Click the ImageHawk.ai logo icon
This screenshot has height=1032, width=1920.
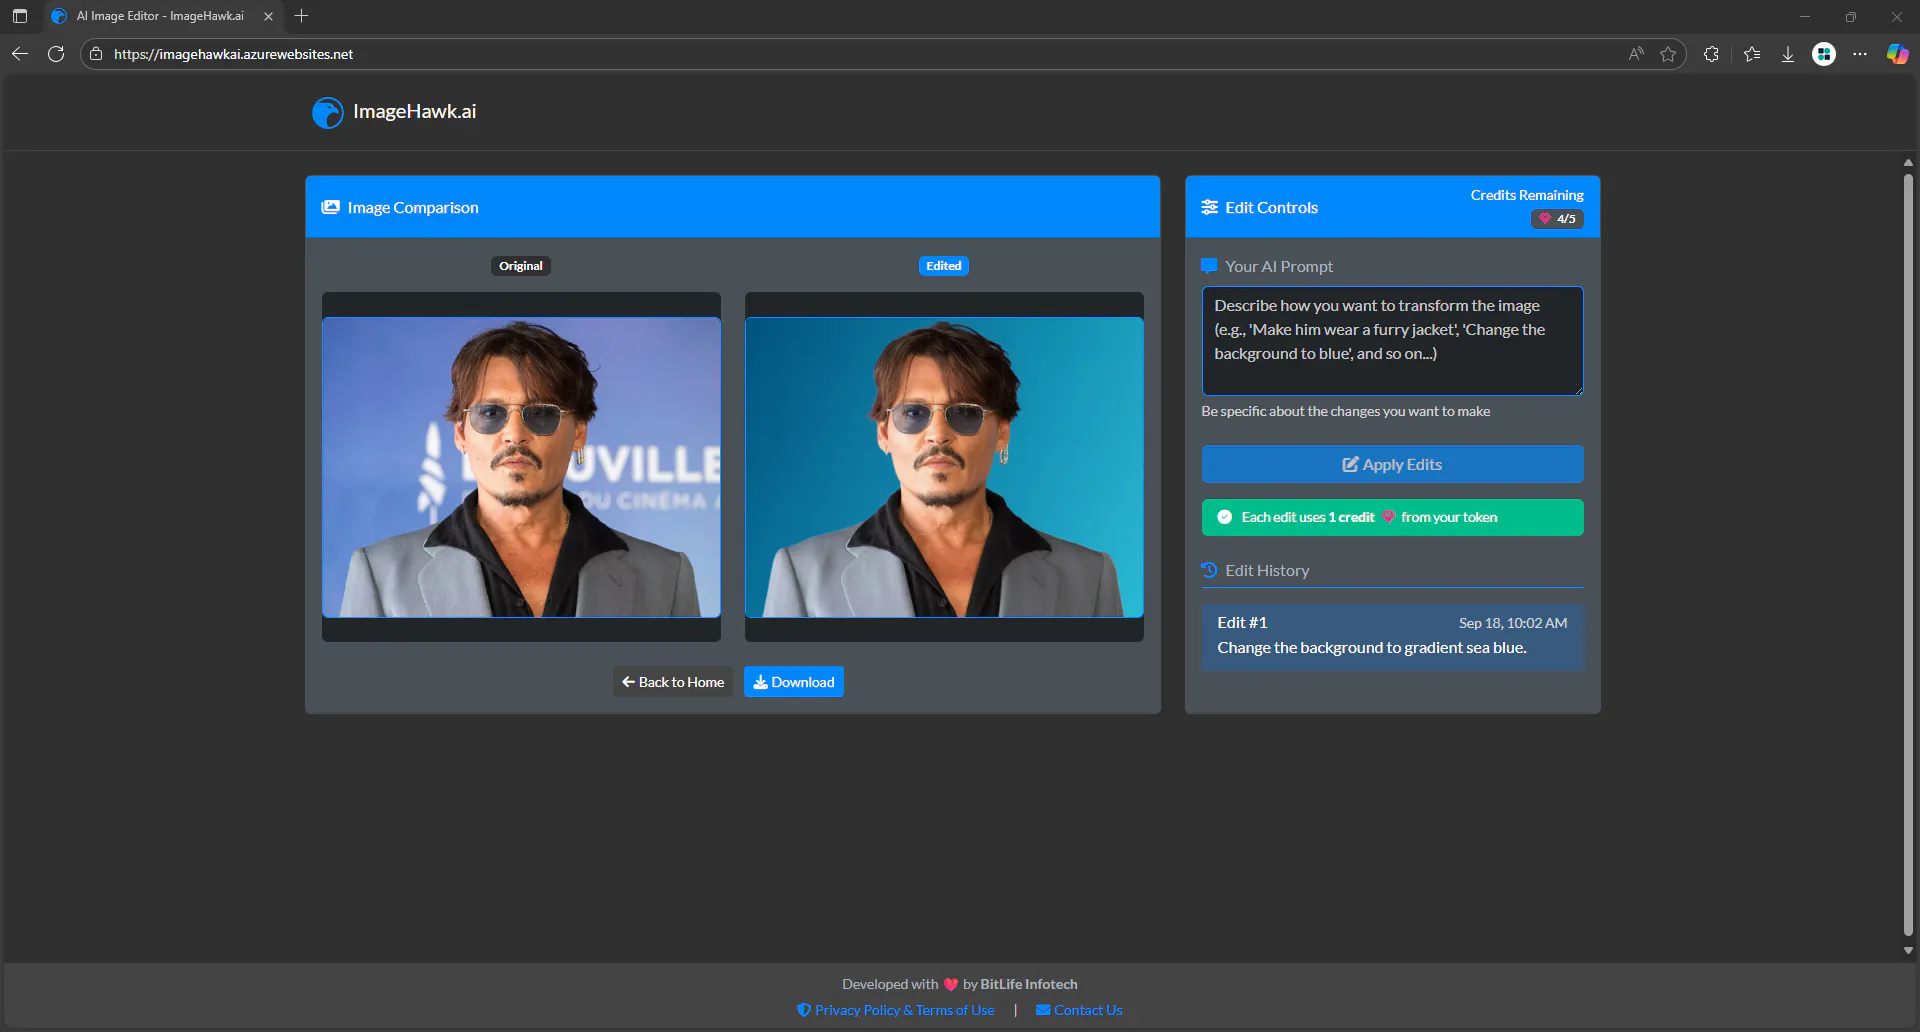pos(327,112)
